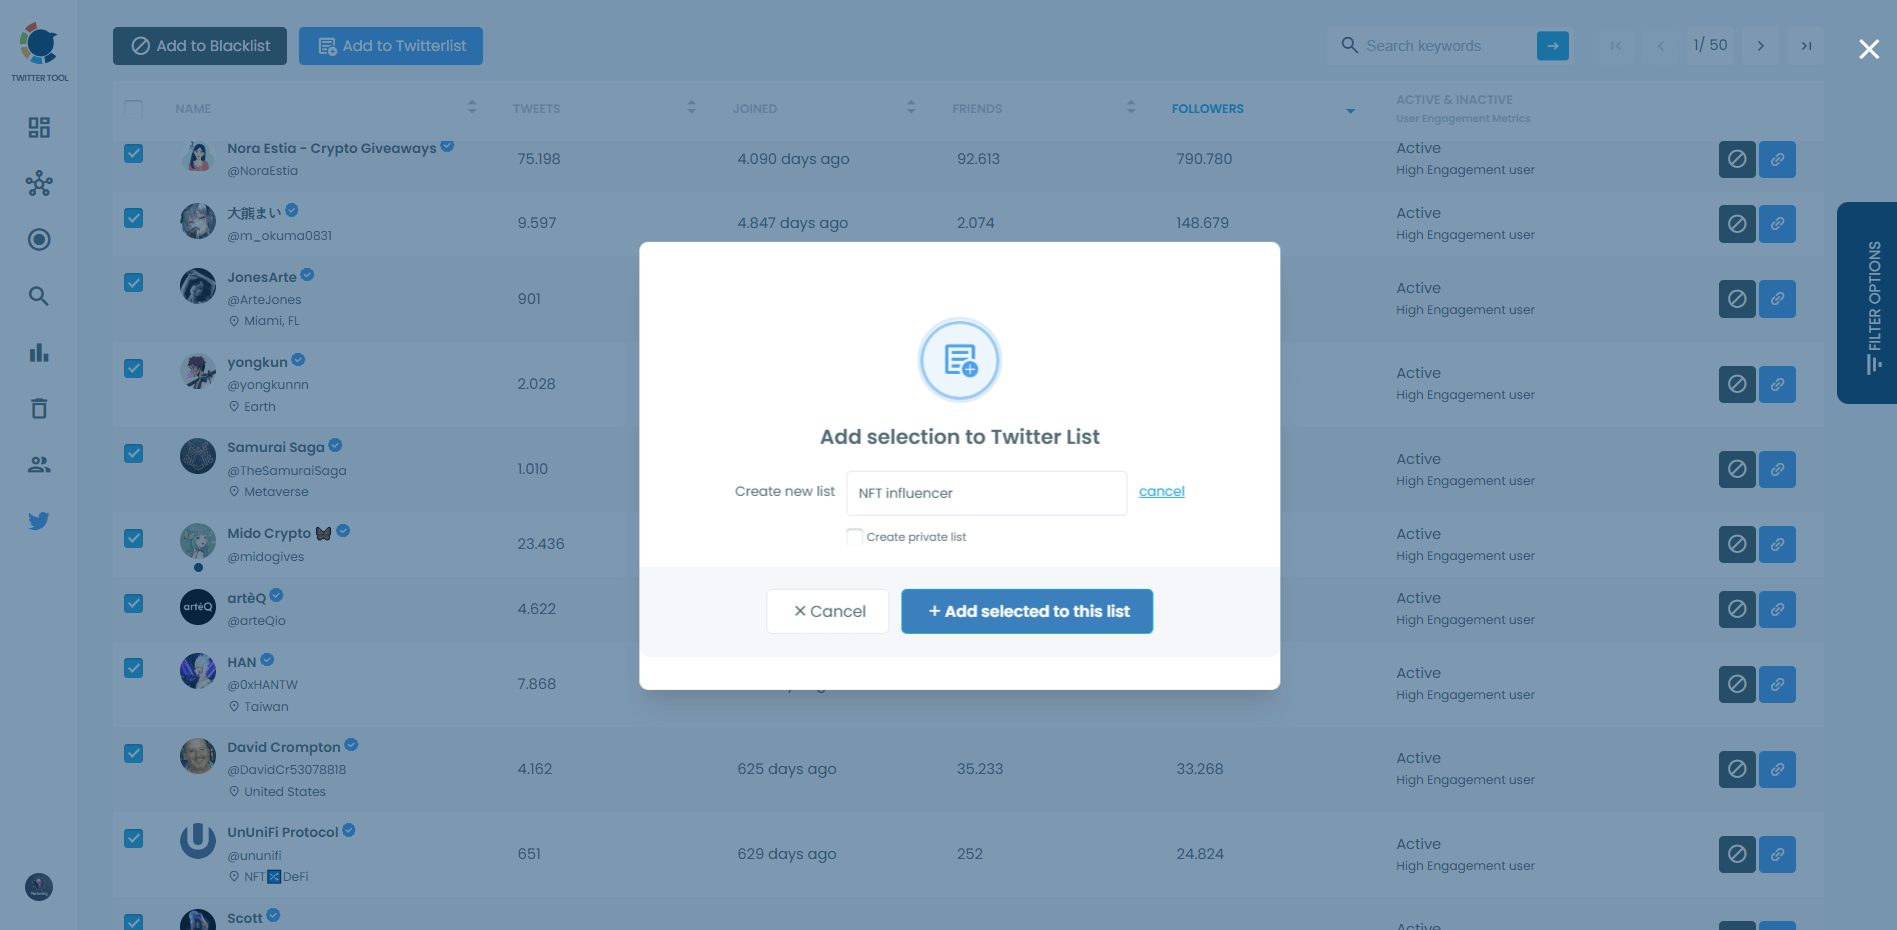
Task: Blacklist Mido Crypto using row block icon
Action: coord(1737,544)
